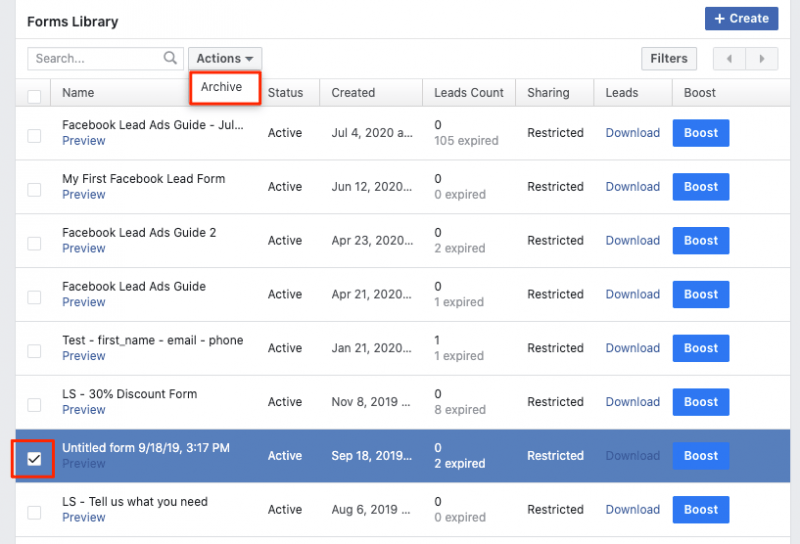Check the Facebook Lead Ads Guide - Jul row
This screenshot has height=544, width=800.
34,136
